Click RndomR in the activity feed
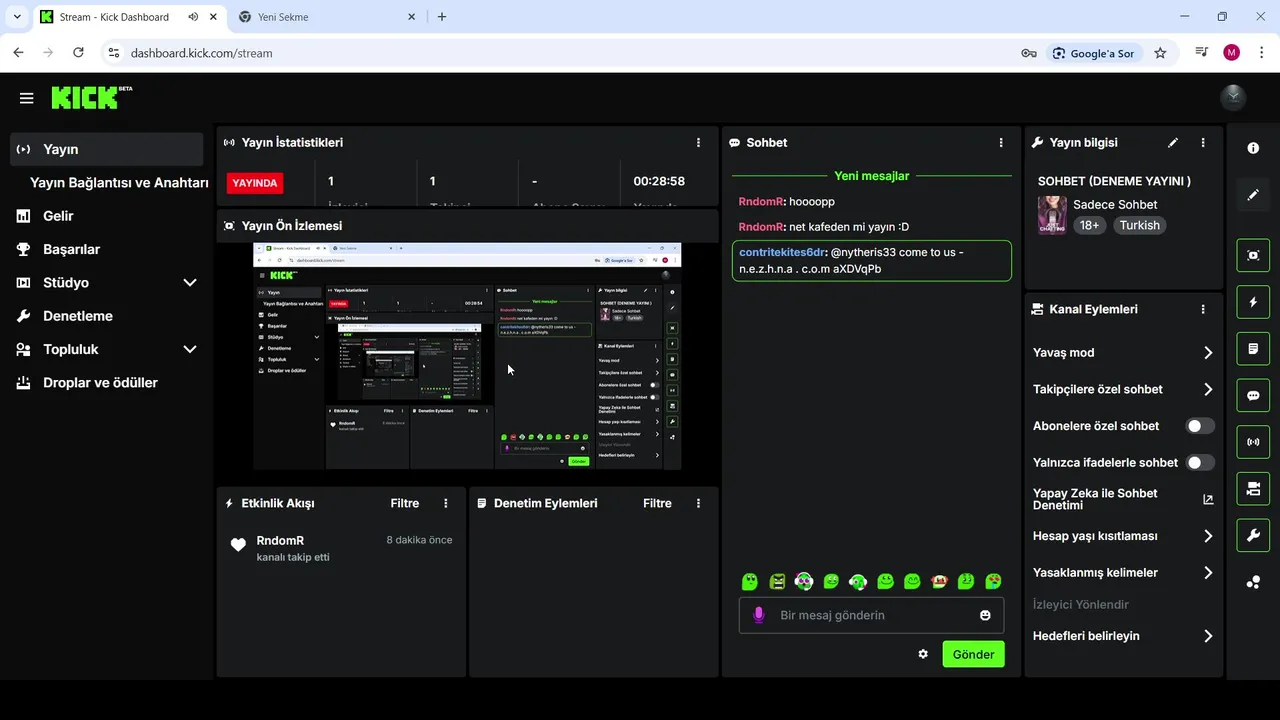This screenshot has height=720, width=1280. pos(280,540)
